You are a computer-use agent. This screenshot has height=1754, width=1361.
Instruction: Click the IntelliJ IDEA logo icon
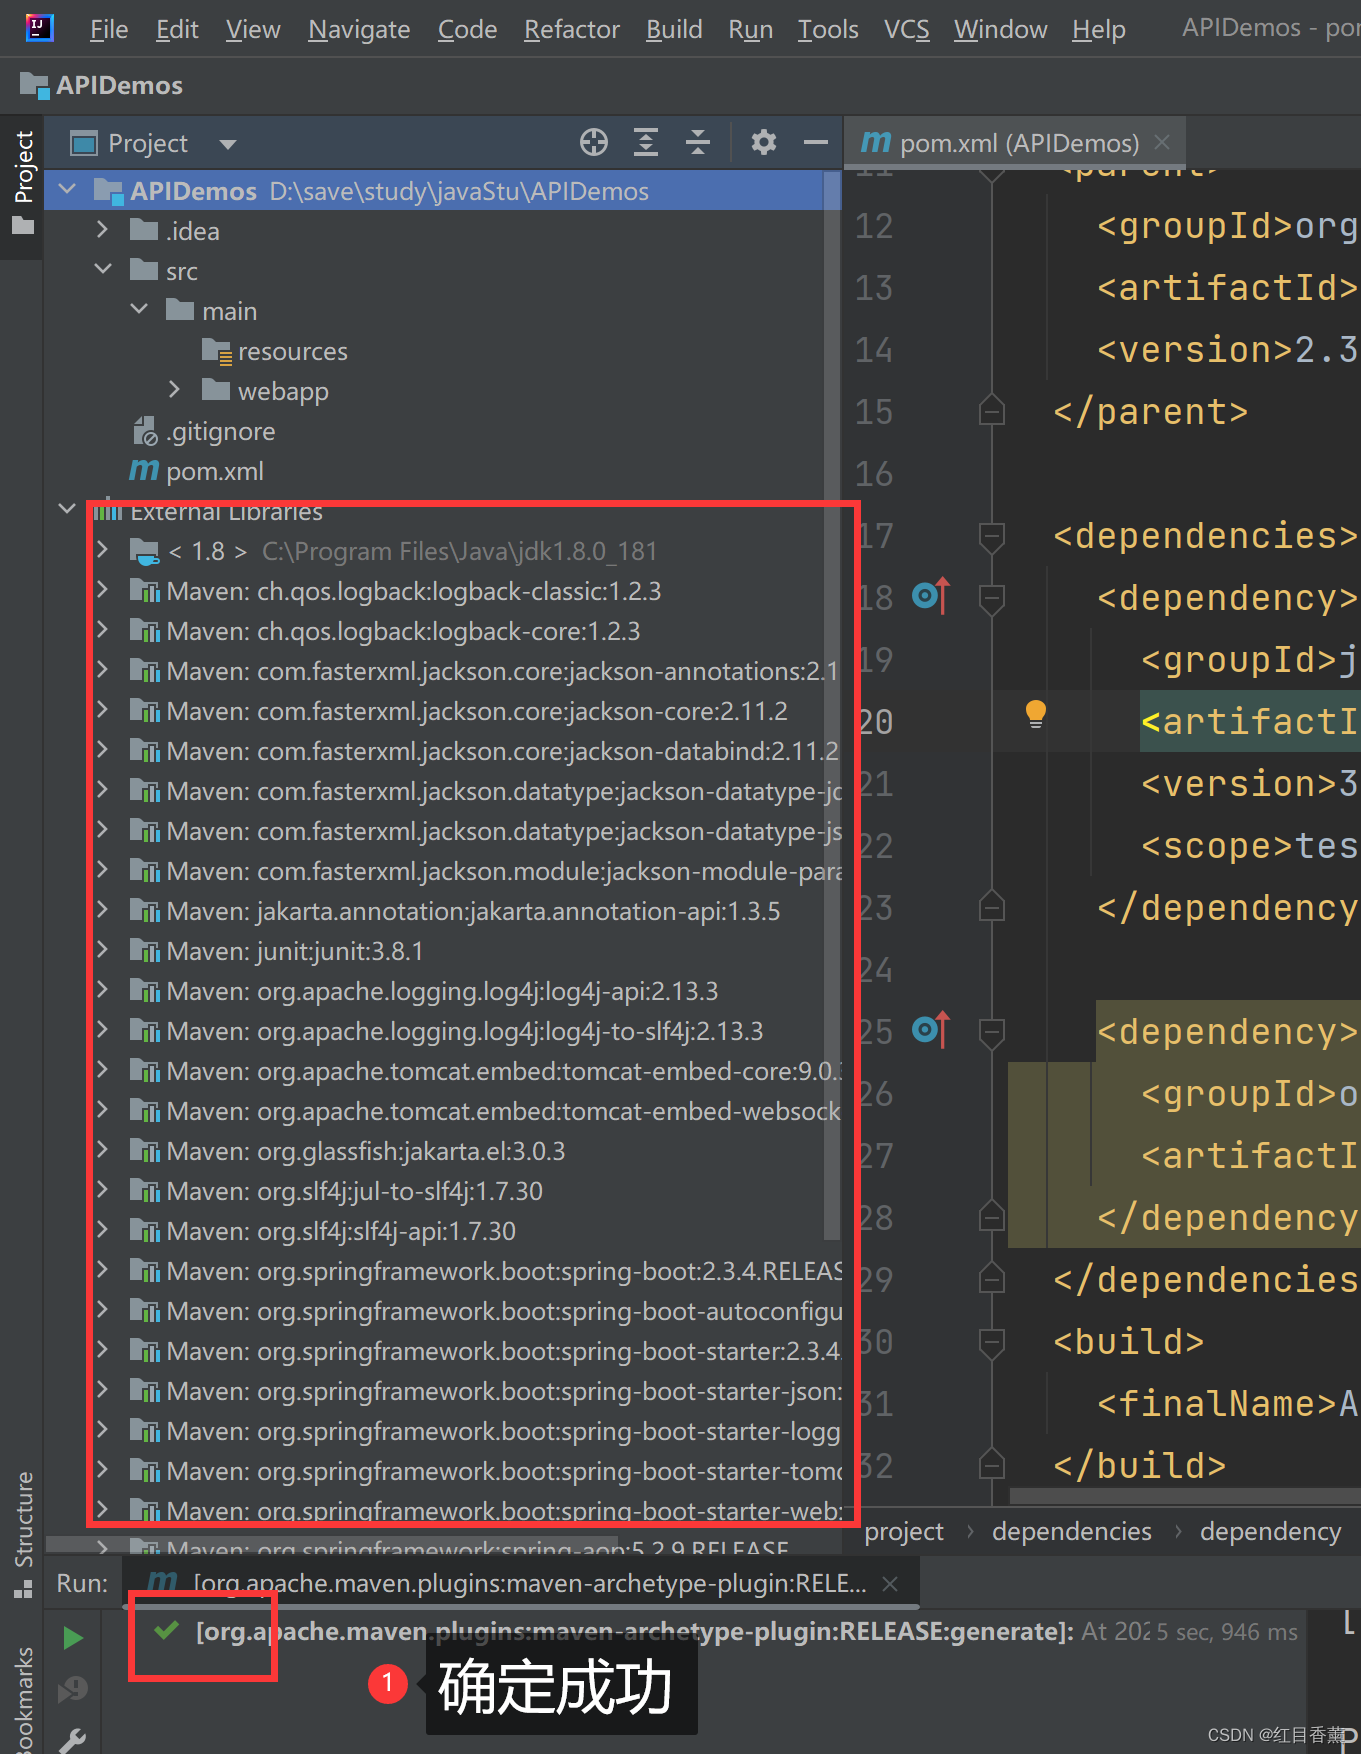pyautogui.click(x=40, y=28)
